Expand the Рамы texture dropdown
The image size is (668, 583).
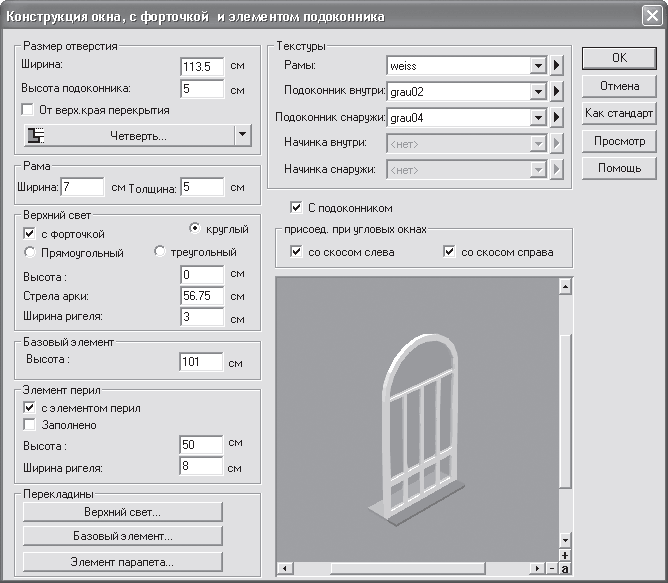pos(538,66)
